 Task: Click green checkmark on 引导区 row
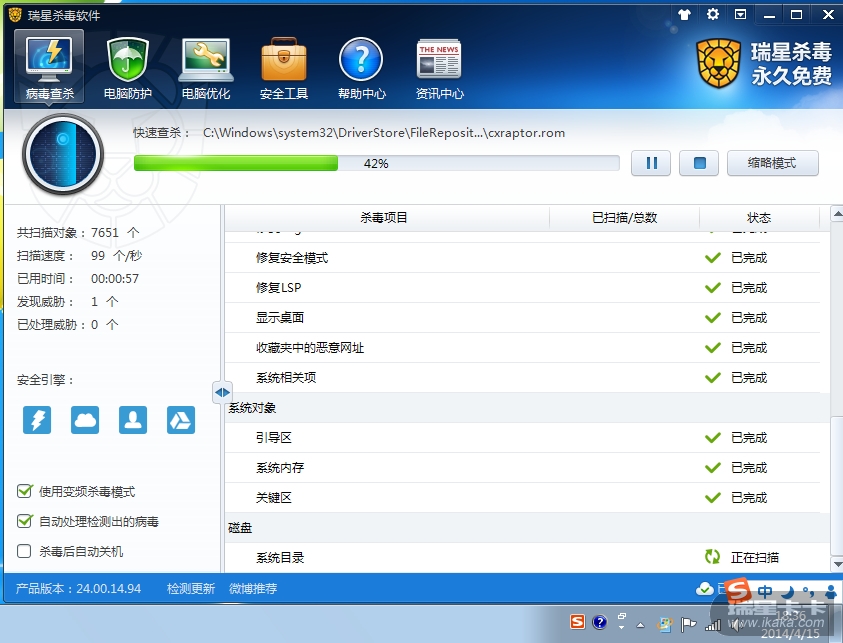(713, 438)
